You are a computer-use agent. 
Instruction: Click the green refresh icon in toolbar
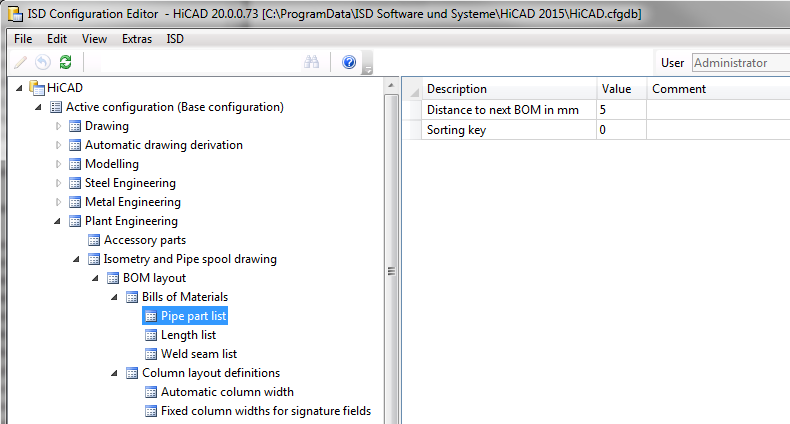[x=65, y=62]
